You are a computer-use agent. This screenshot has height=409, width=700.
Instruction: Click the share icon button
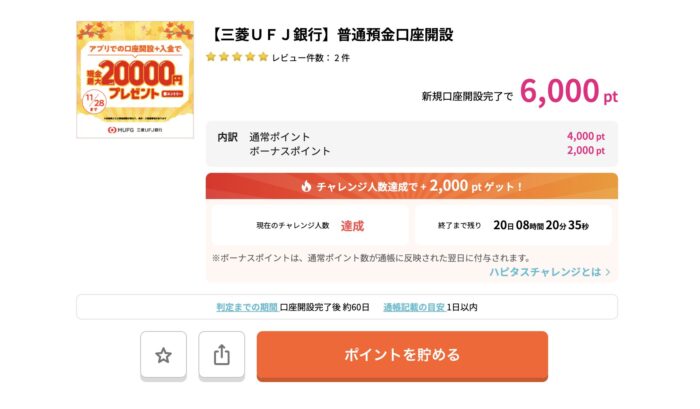pos(222,355)
